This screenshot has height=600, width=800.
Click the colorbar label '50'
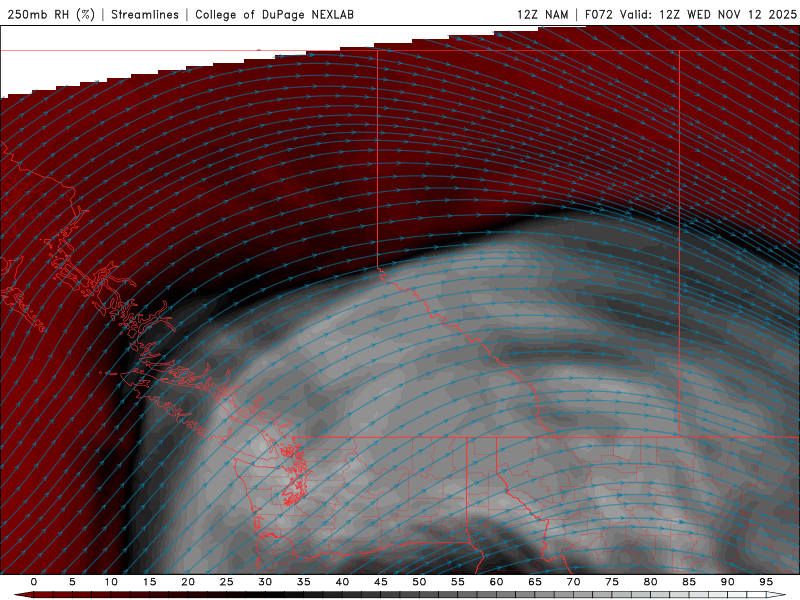point(419,582)
